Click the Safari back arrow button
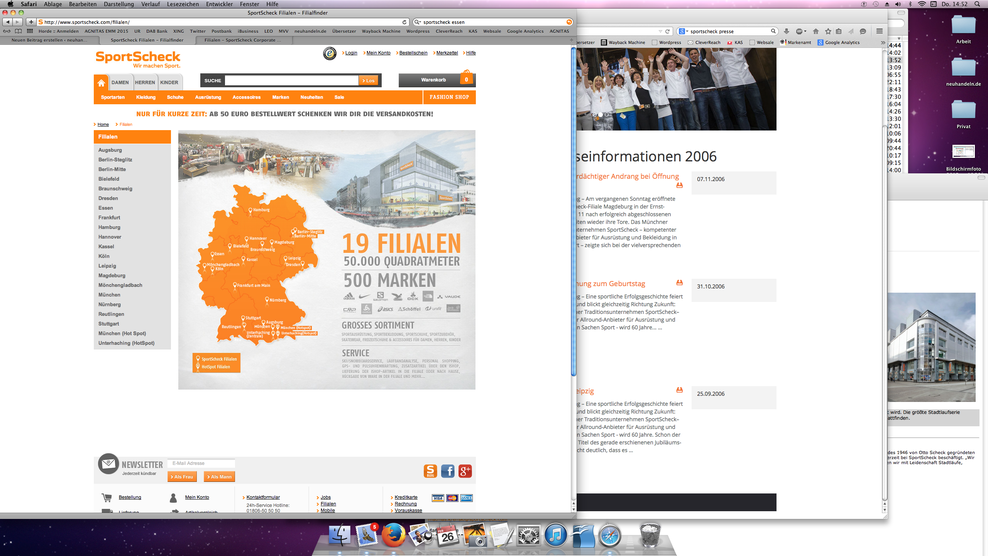988x556 pixels. [8, 22]
